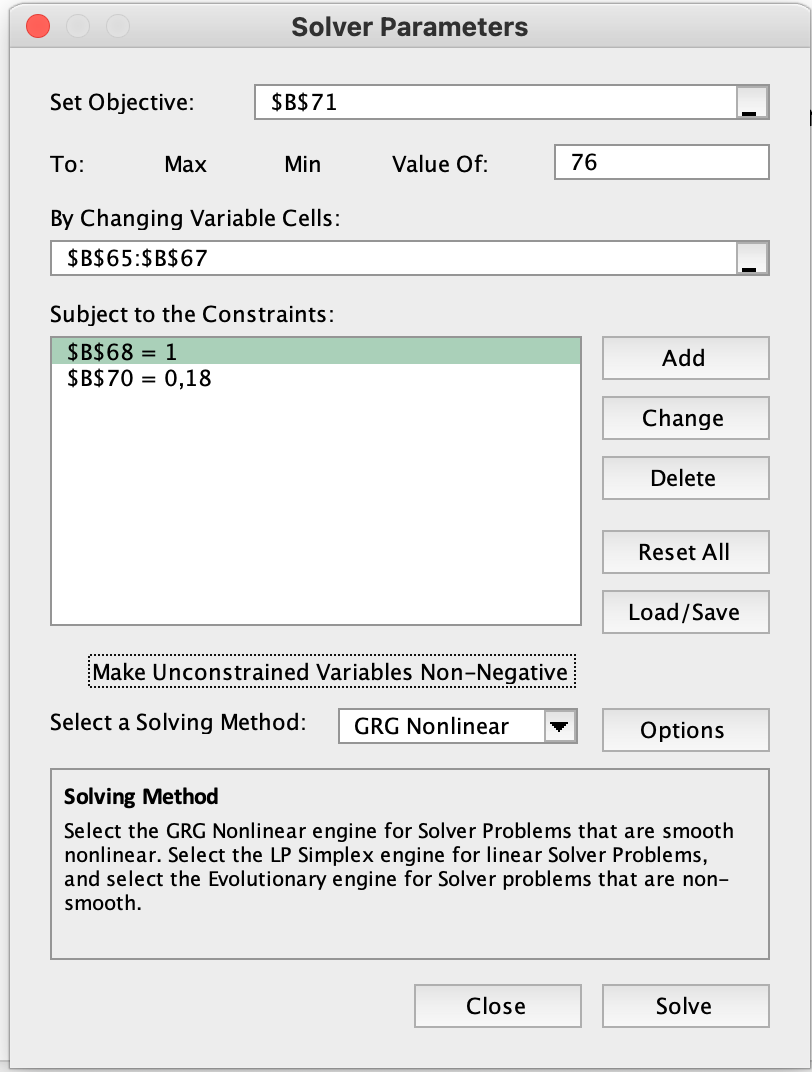Open solver Options
This screenshot has height=1072, width=812.
click(686, 730)
